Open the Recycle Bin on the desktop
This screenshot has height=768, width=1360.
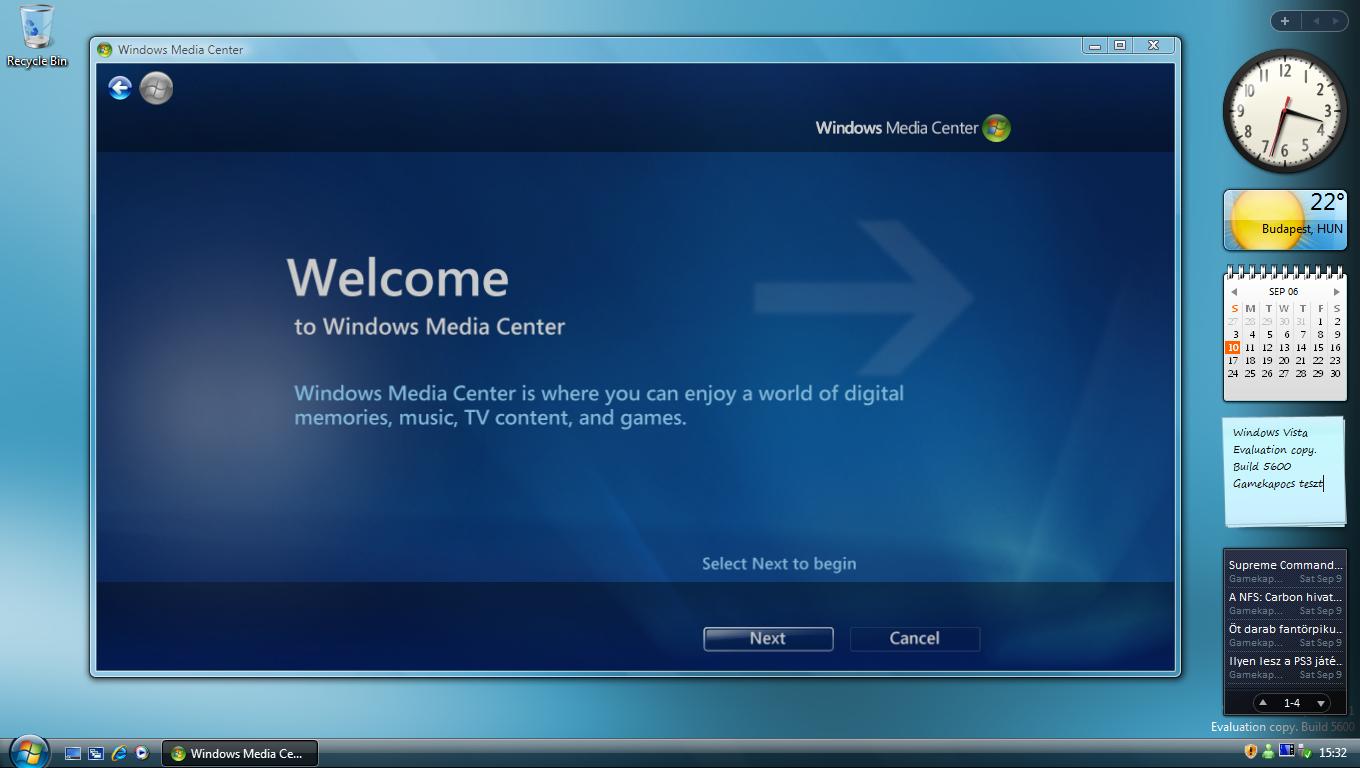(x=37, y=36)
